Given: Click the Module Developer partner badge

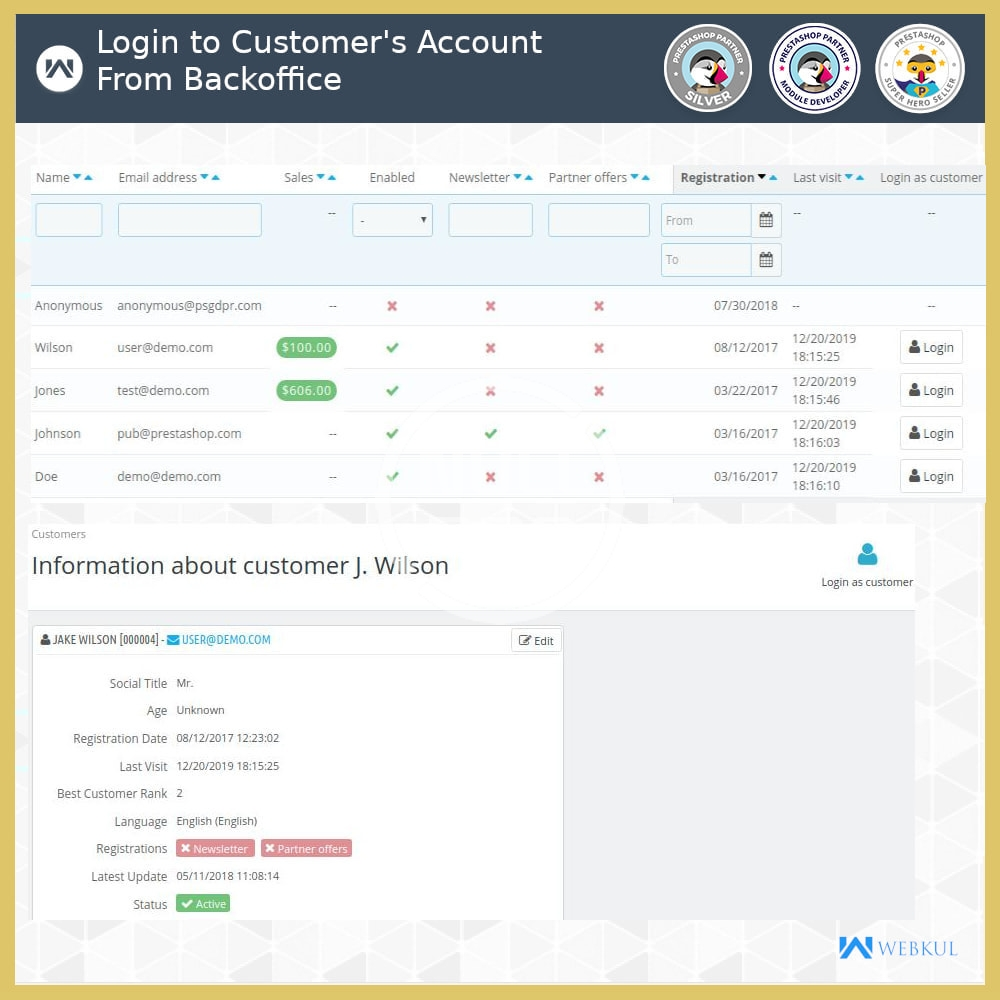Looking at the screenshot, I should [x=814, y=68].
